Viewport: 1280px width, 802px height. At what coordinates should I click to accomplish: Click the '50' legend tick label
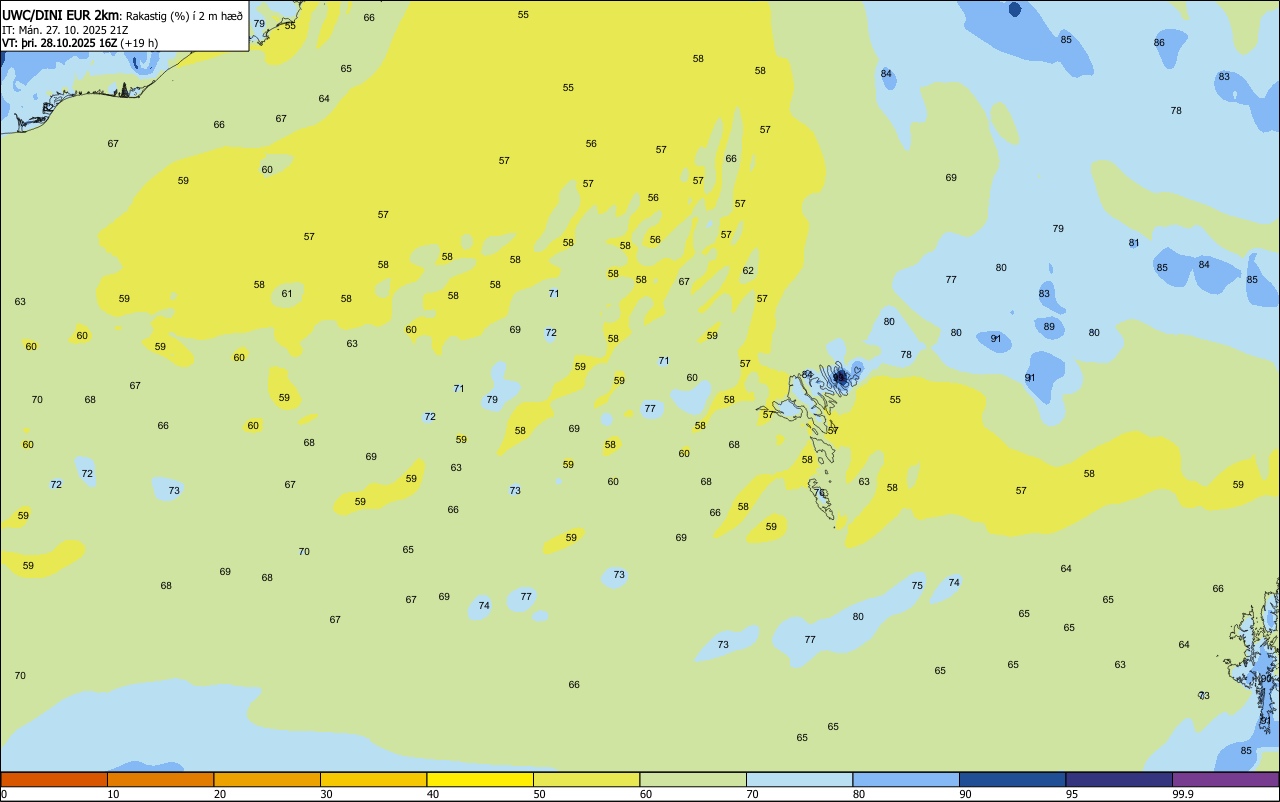539,794
